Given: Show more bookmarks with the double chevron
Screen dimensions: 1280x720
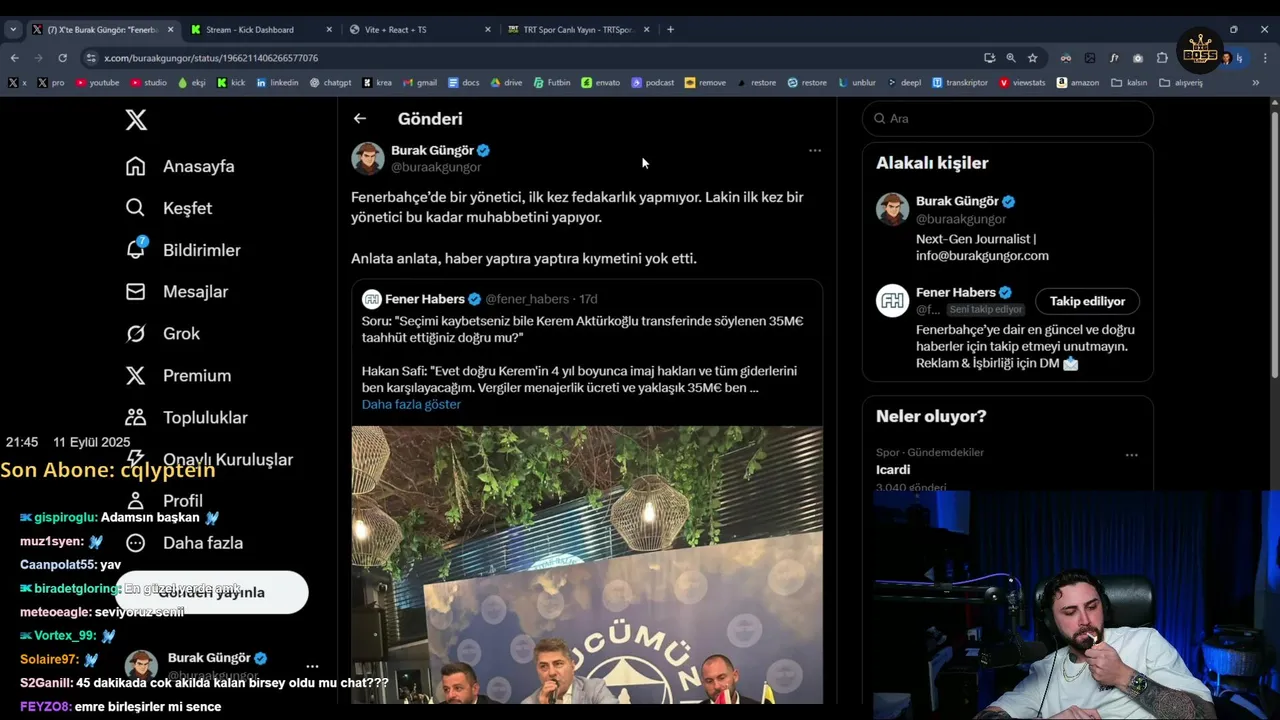Looking at the screenshot, I should pyautogui.click(x=1256, y=83).
